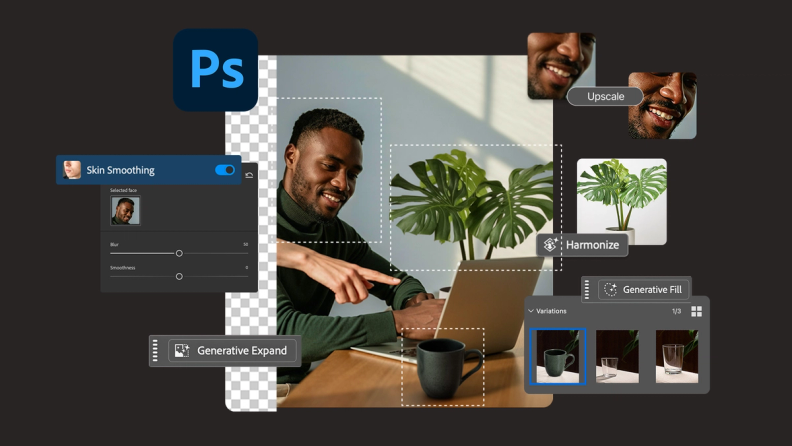Click the upscaled face thumbnail right of Upscale
Screen dimensions: 792x446
click(x=662, y=106)
